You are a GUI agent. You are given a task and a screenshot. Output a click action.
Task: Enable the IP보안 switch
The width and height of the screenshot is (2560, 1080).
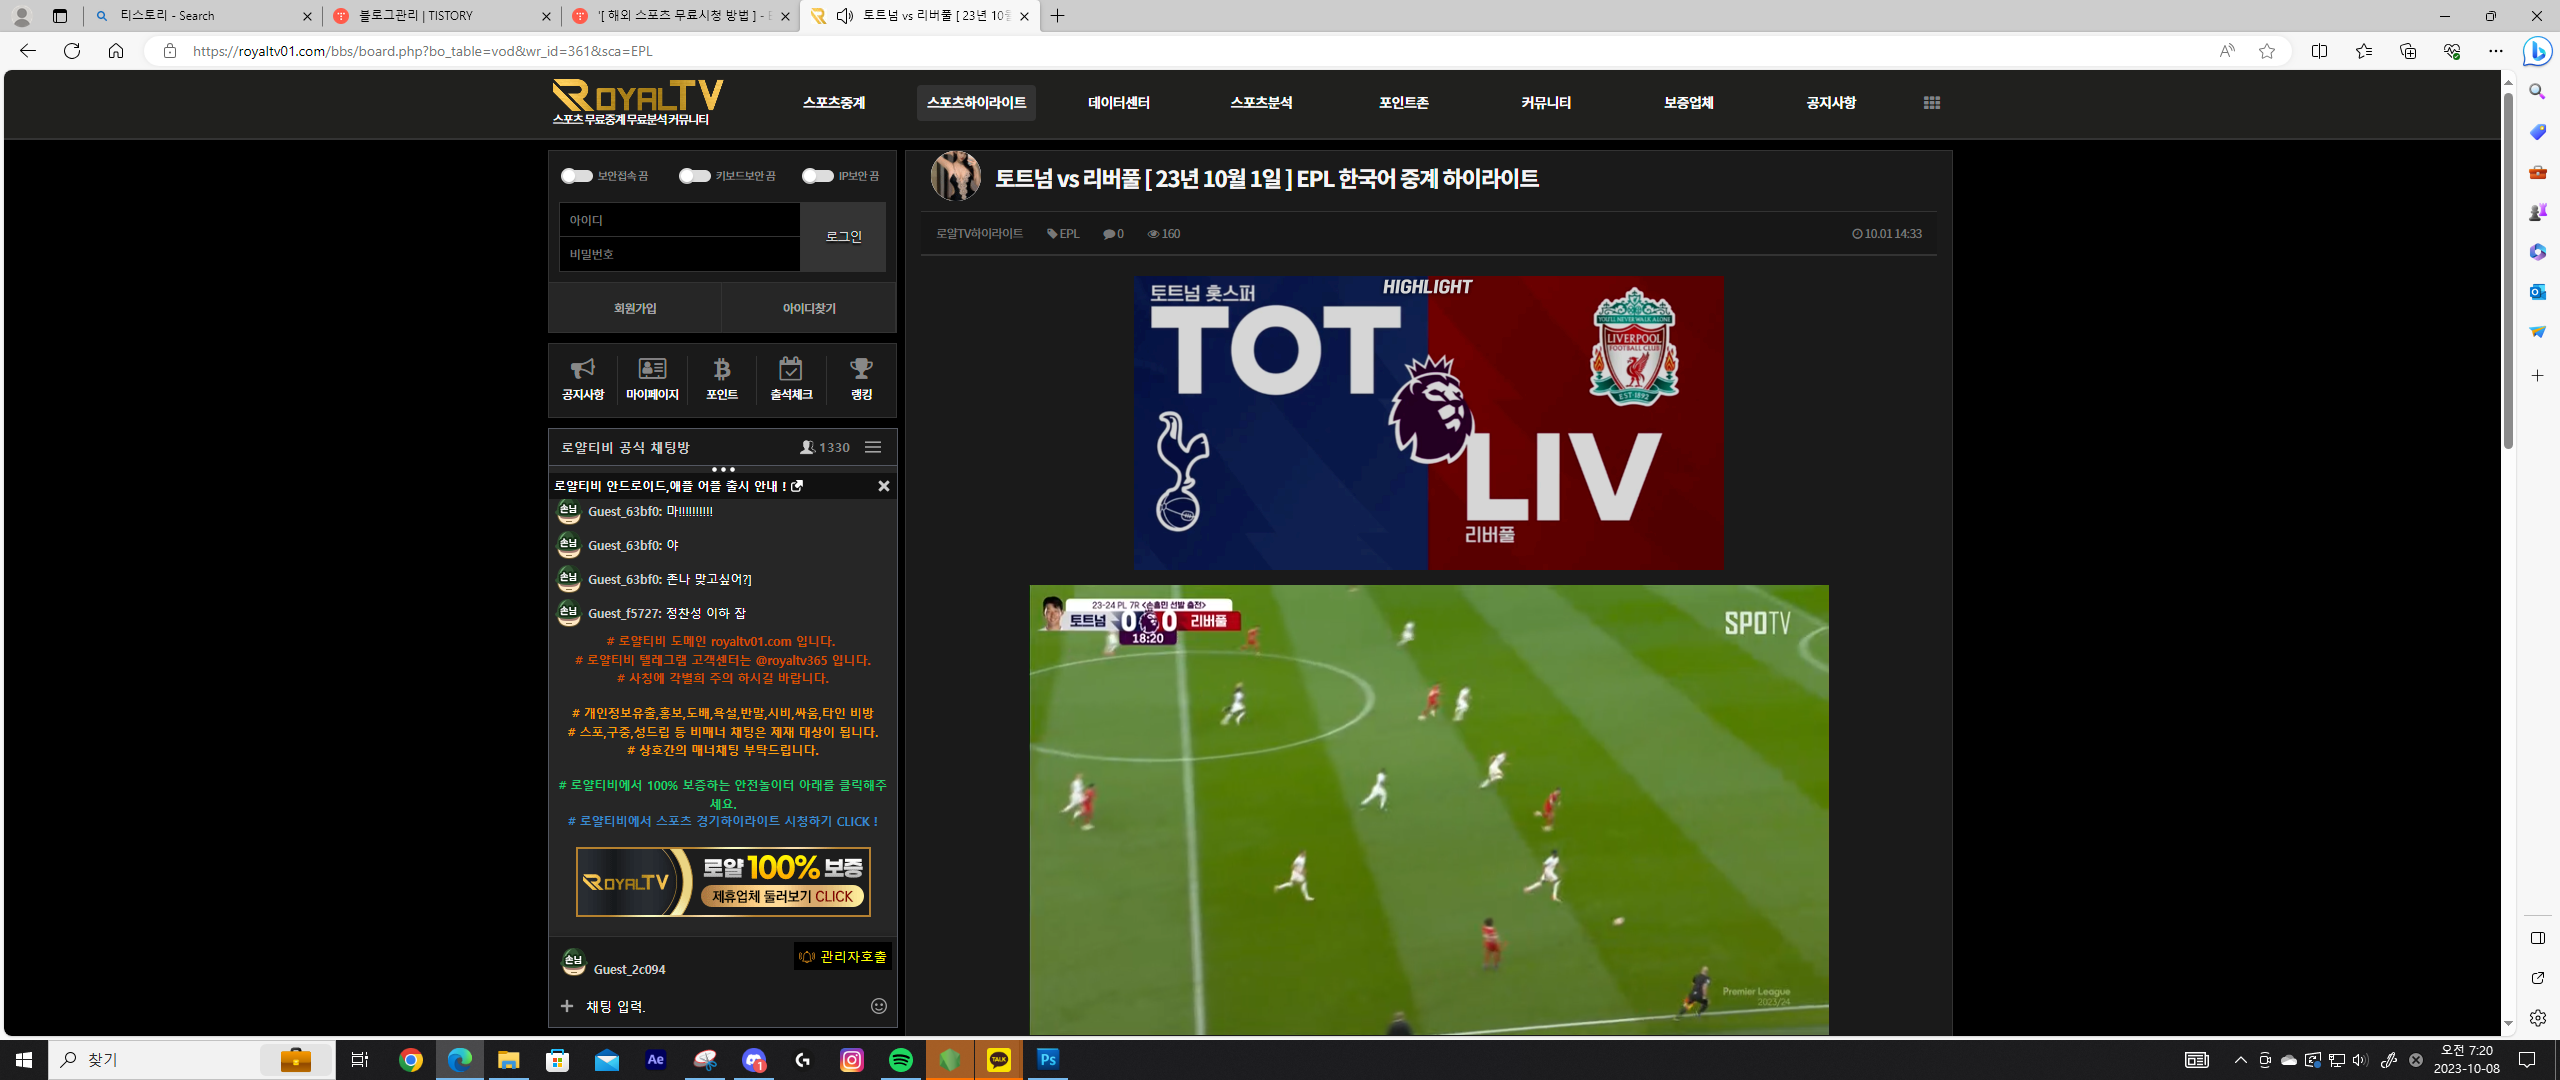pos(817,176)
